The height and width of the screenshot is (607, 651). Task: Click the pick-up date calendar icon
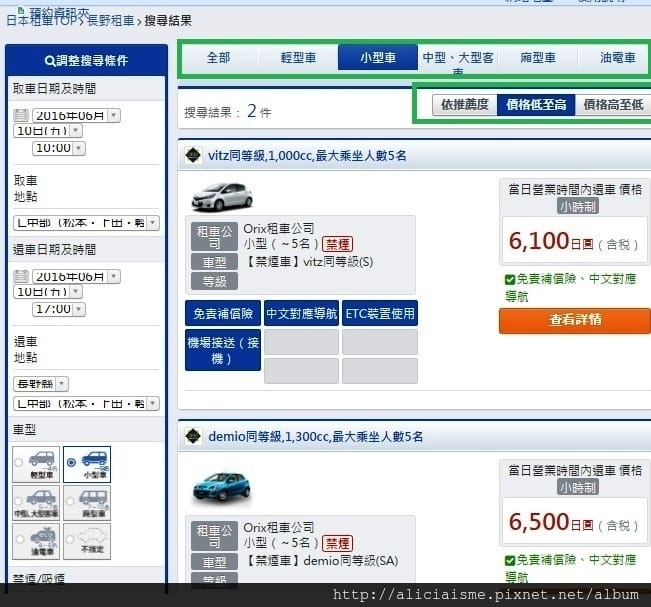click(21, 115)
